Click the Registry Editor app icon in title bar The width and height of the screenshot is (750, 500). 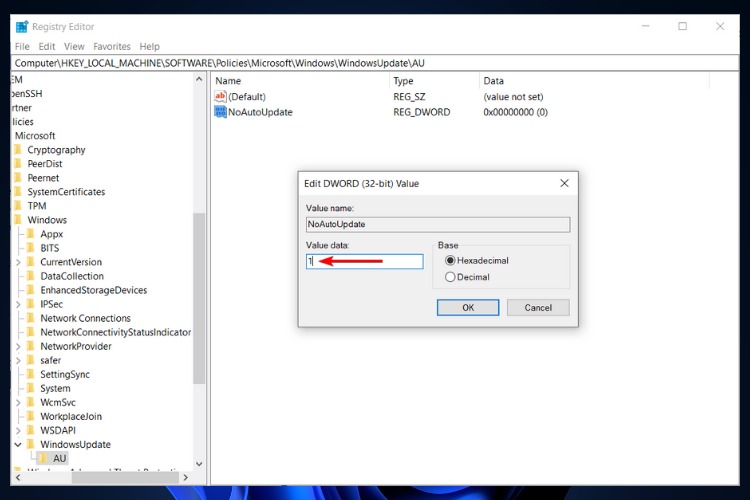point(22,27)
